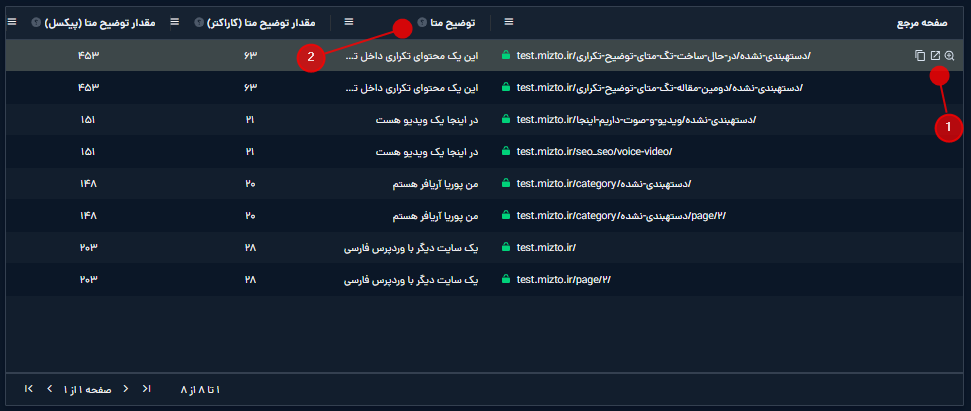Select 'من پوریا آریافر هستم' in category/دسته‌بندی-نشده/ row
971x411 pixels.
tap(436, 184)
